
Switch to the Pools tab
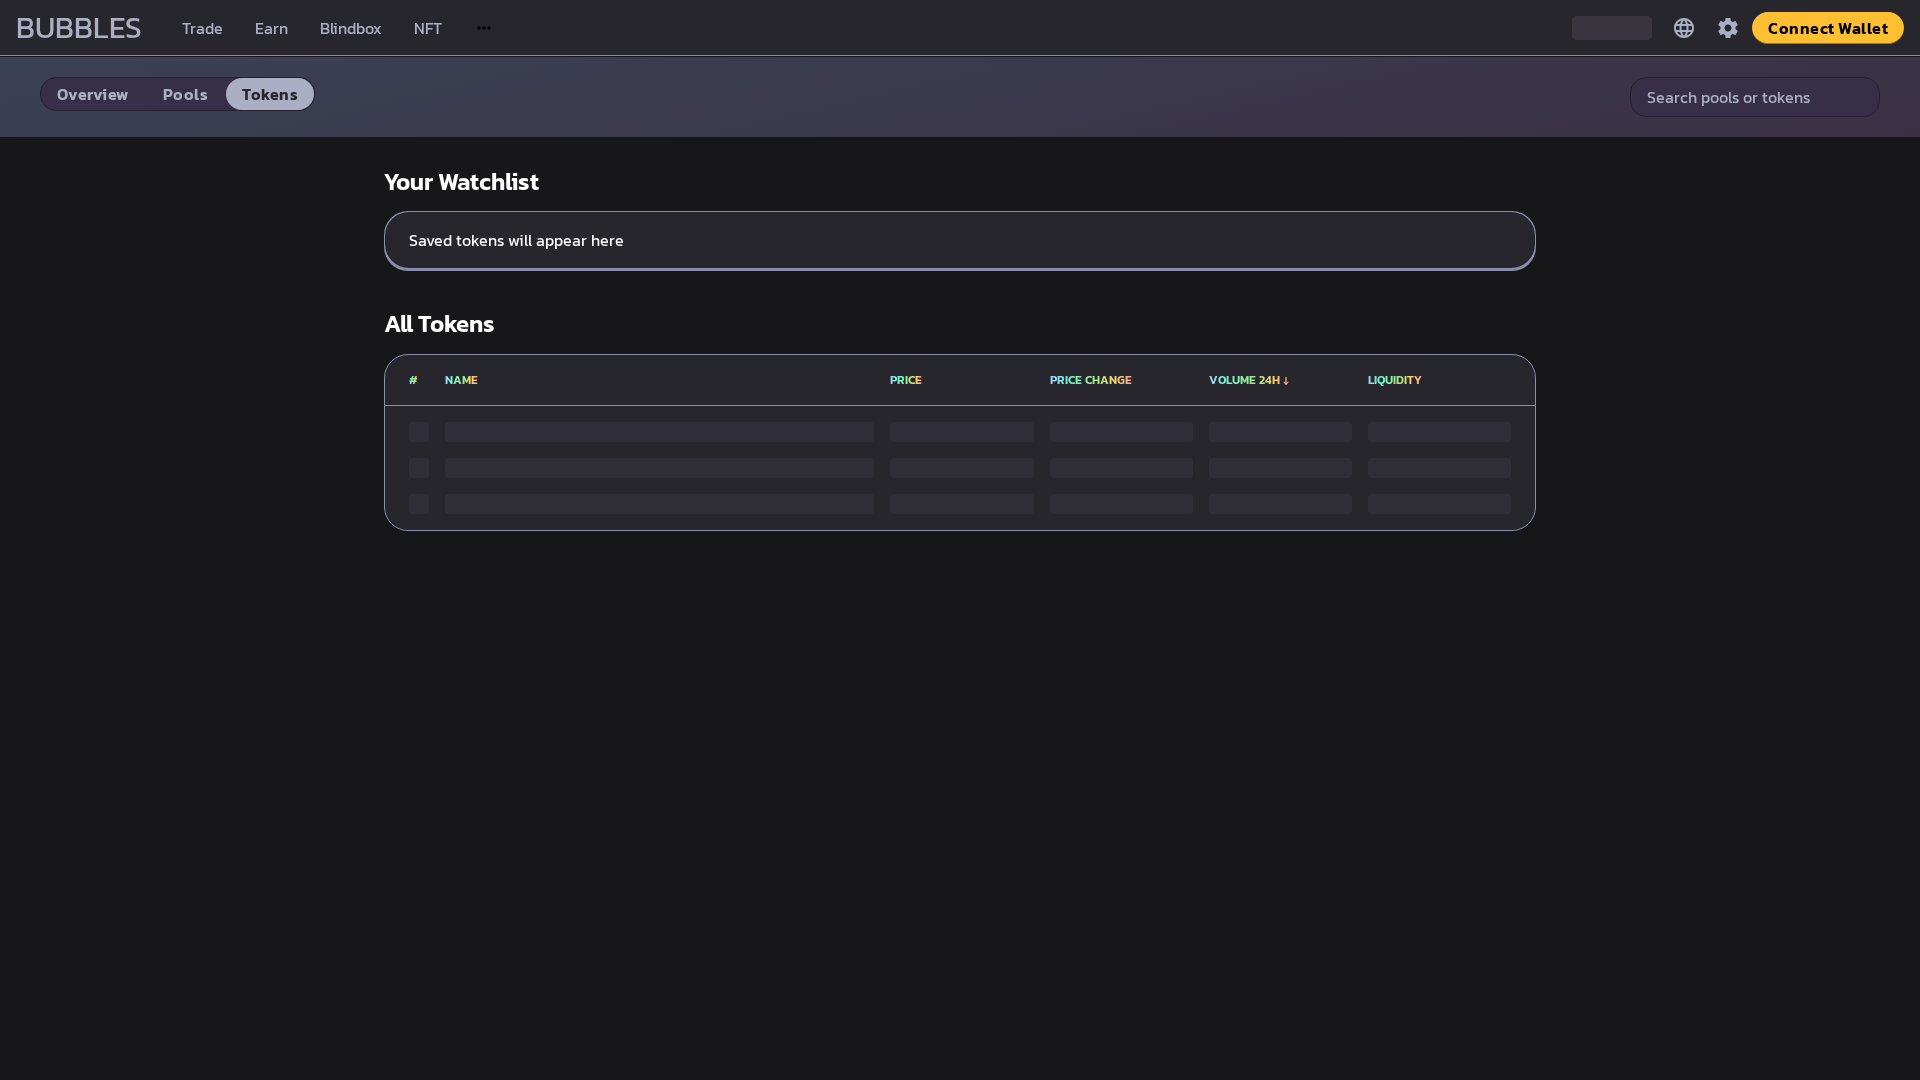pyautogui.click(x=185, y=94)
